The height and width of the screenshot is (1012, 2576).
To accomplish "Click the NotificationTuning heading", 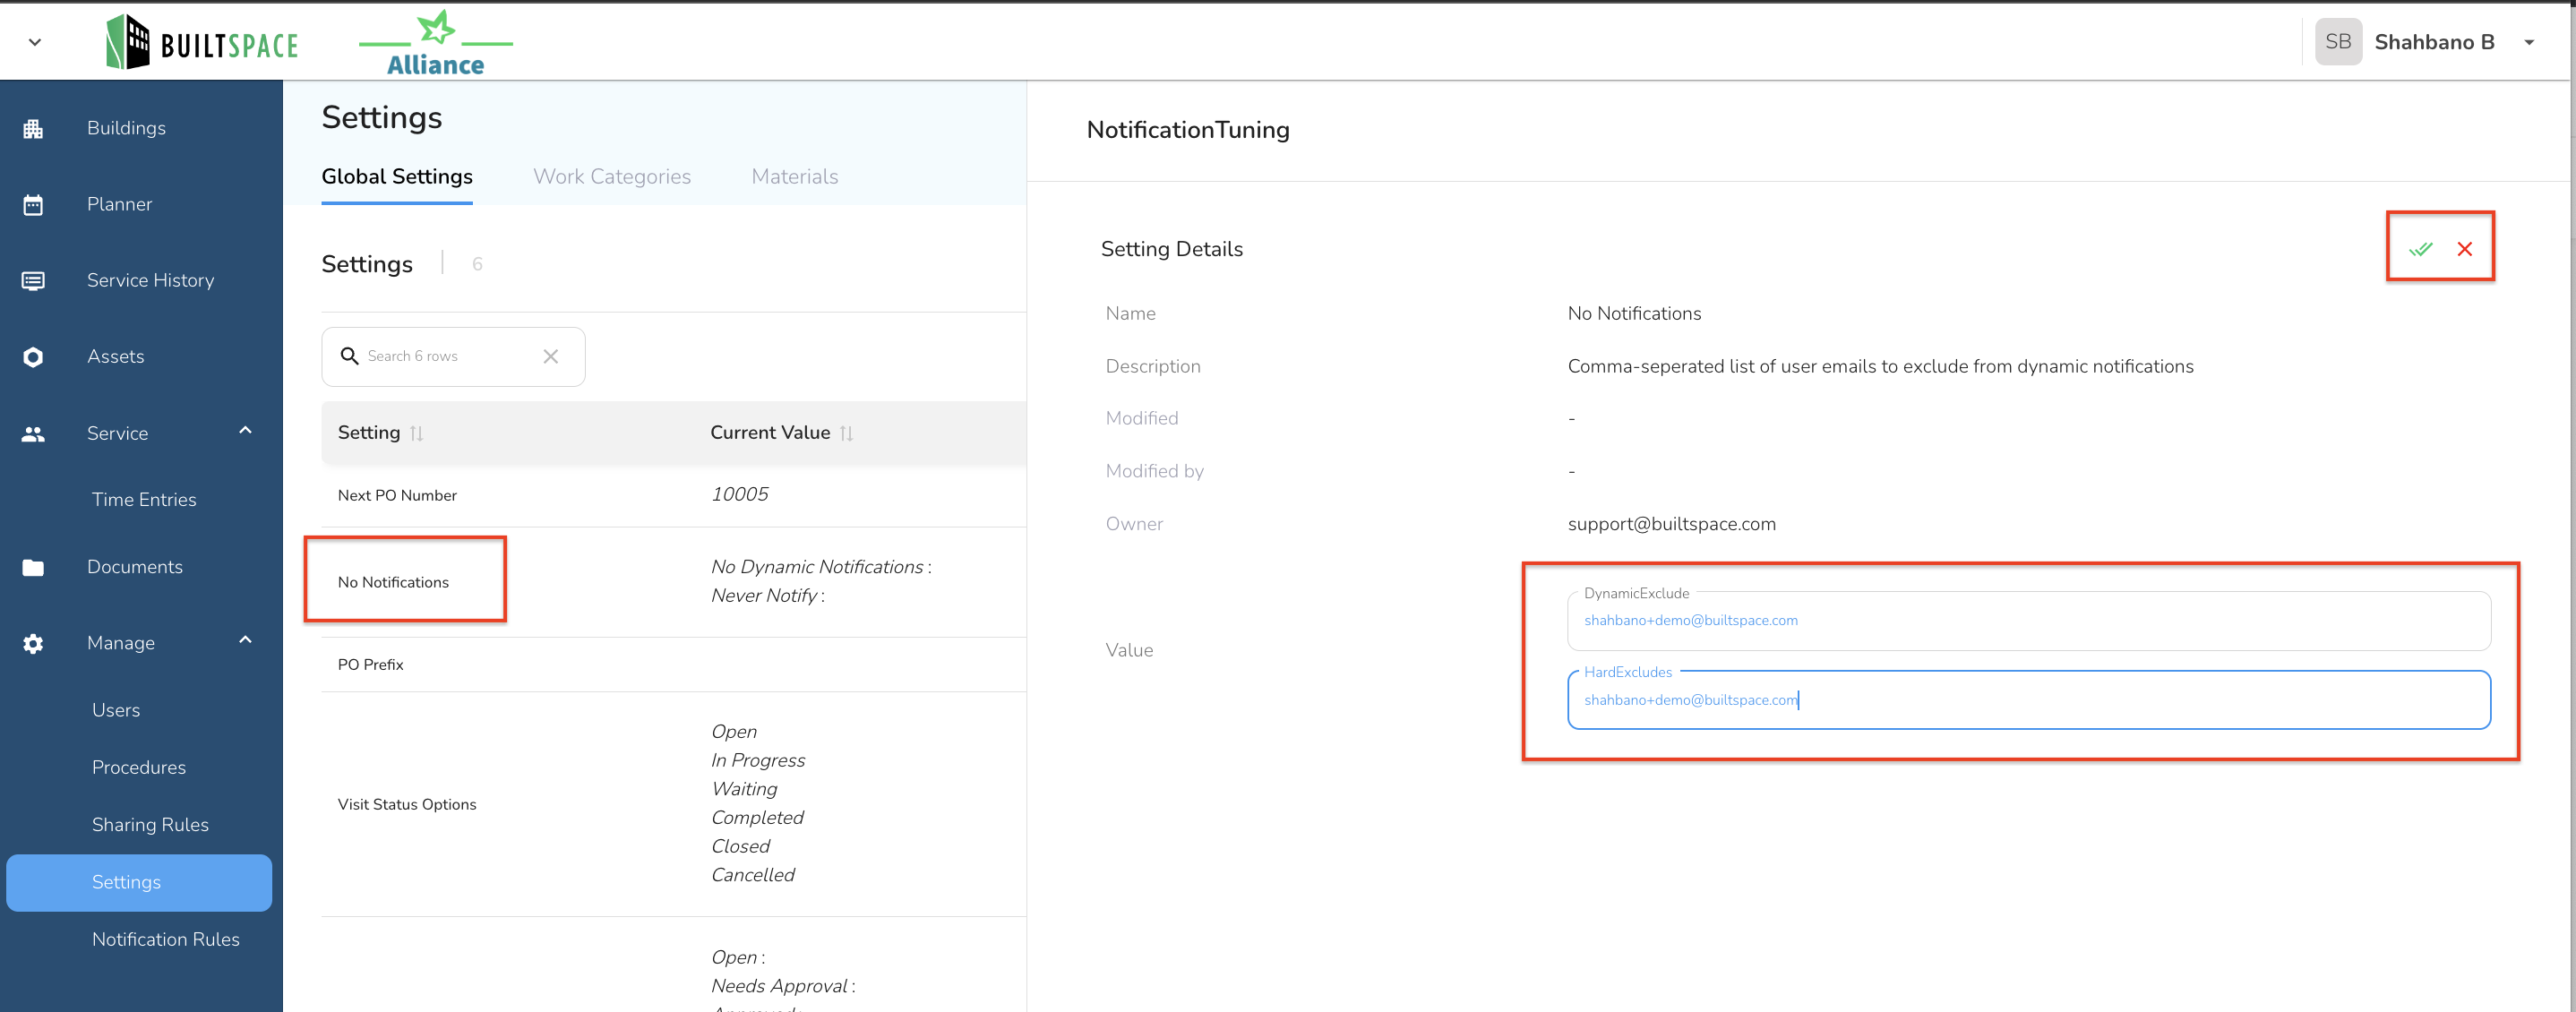I will pyautogui.click(x=1188, y=130).
